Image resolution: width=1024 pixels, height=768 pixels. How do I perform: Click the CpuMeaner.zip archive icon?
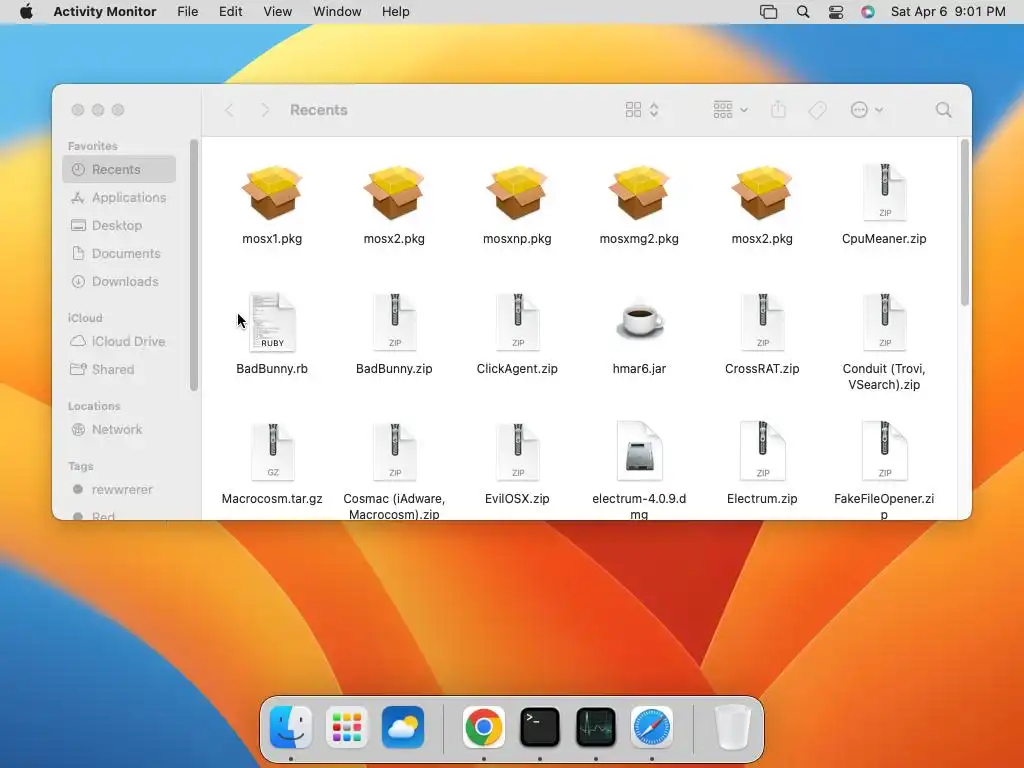point(884,193)
